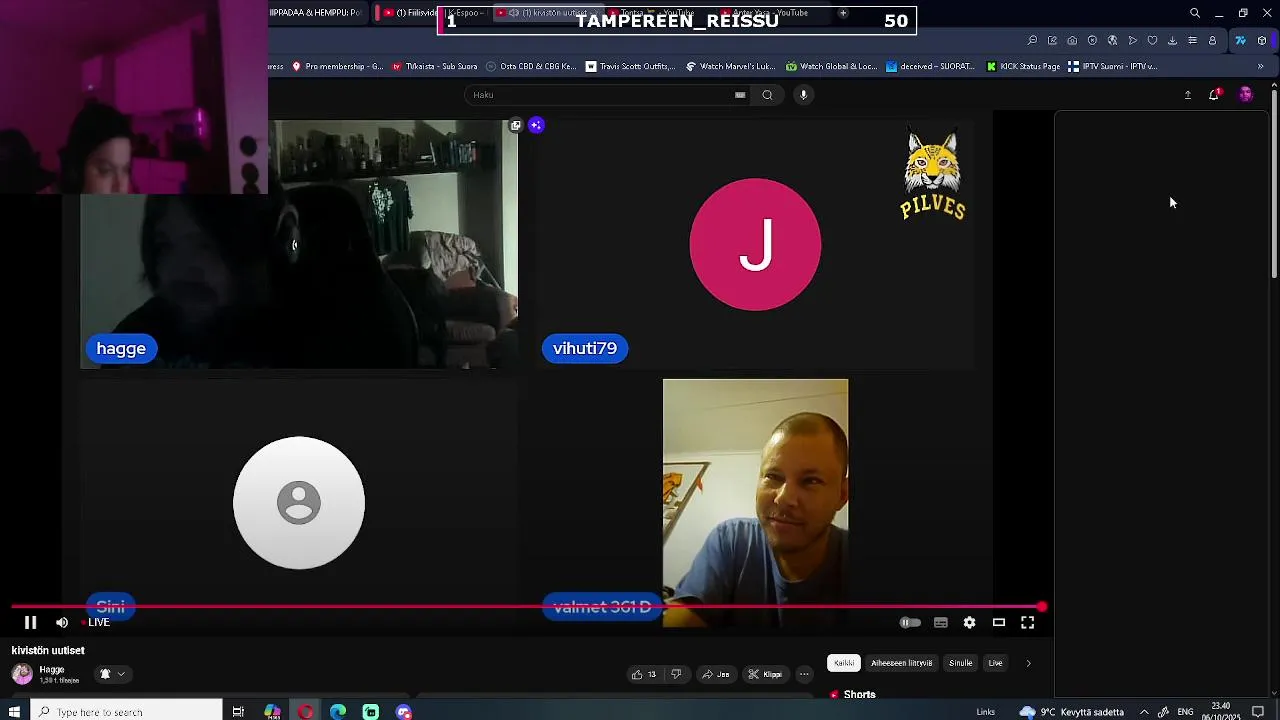
Task: Toggle subtitles in video player
Action: (x=941, y=622)
